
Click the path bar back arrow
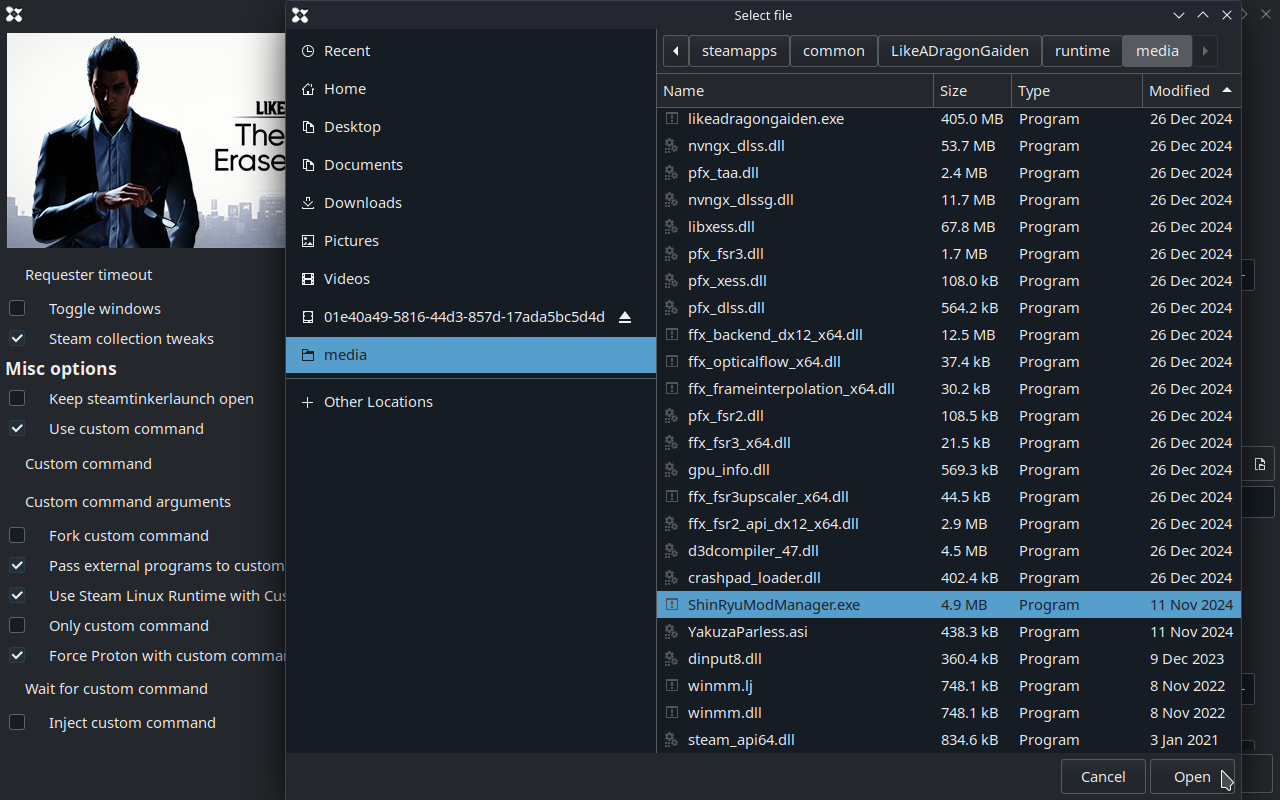(x=676, y=51)
